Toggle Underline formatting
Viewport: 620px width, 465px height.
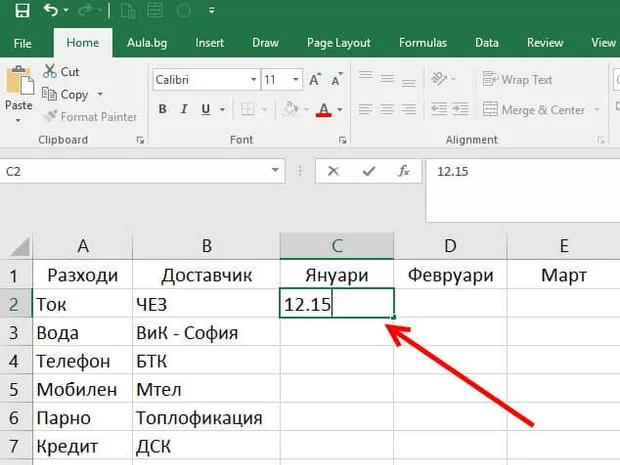[206, 109]
